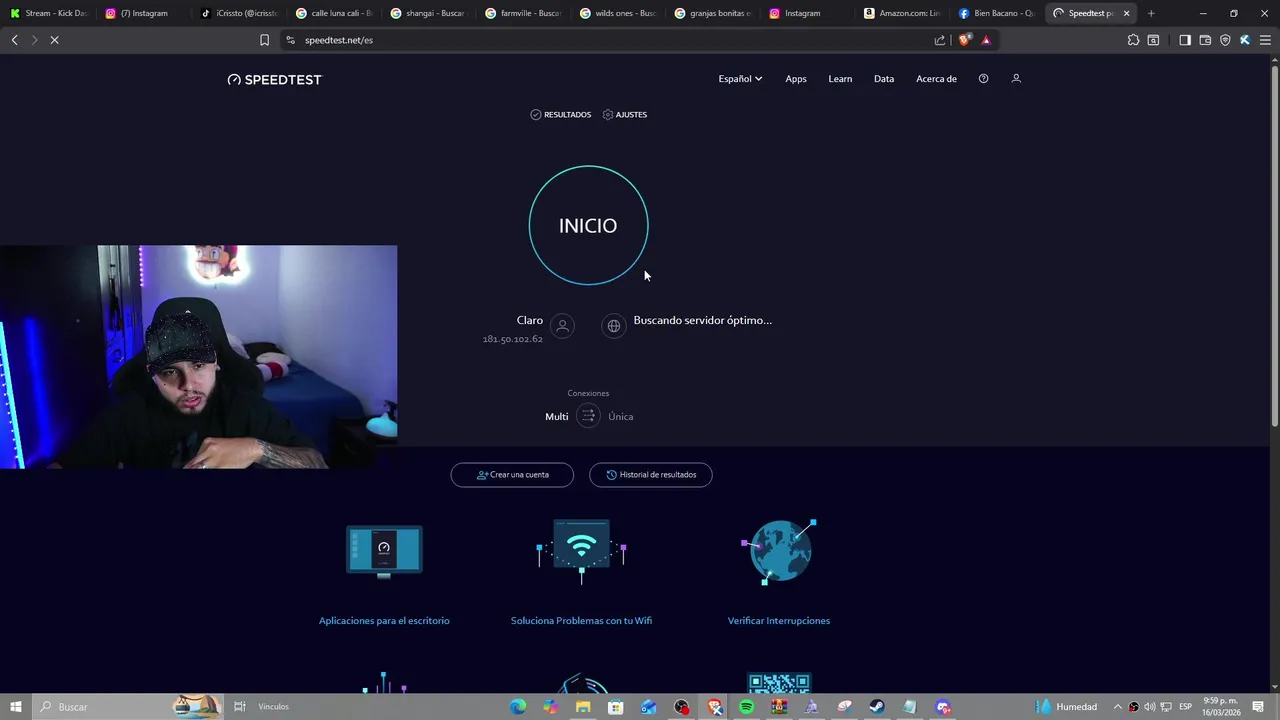This screenshot has width=1280, height=720.
Task: Open the Apps menu item
Action: (x=796, y=79)
